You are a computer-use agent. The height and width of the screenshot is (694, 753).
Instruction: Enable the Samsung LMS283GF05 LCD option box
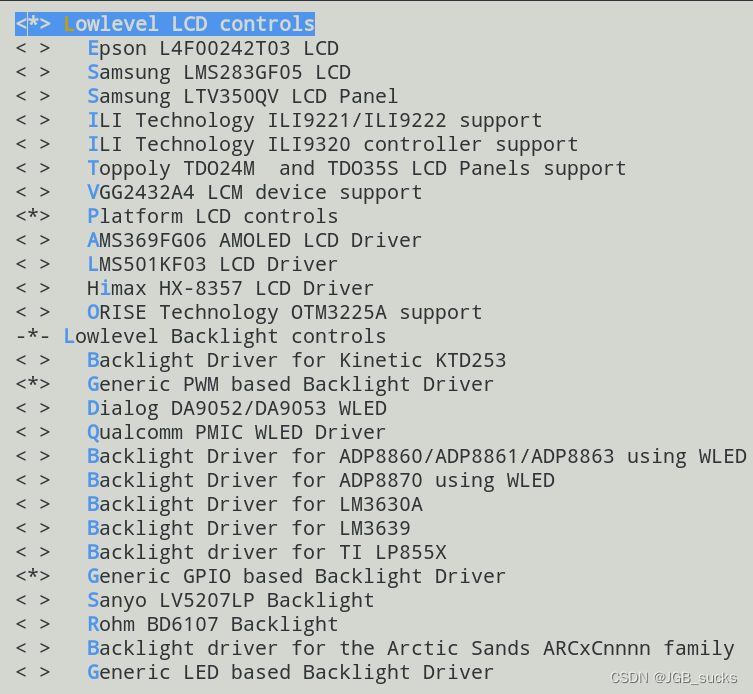coord(33,72)
